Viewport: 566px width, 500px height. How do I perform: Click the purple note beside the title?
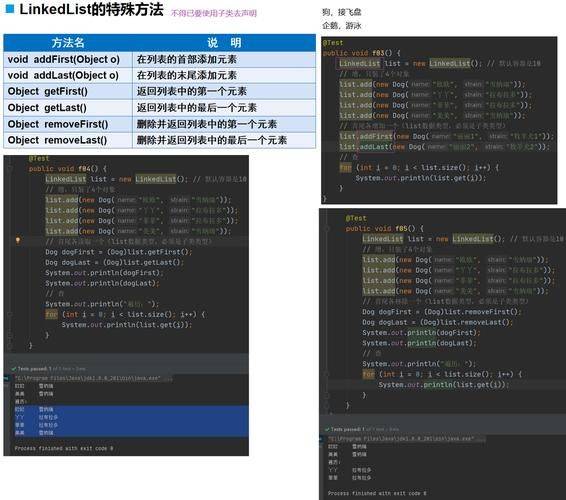[213, 13]
